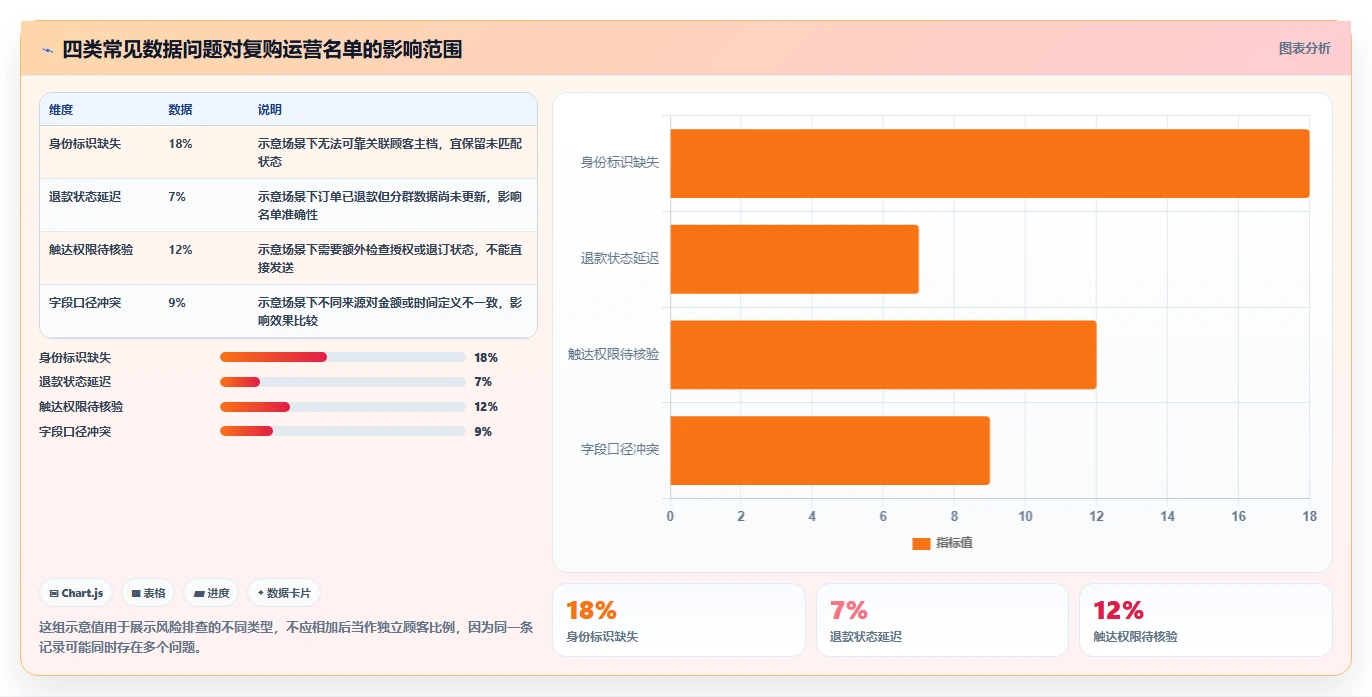The image size is (1372, 697).
Task: Click the 触达权限待核验 progress bar
Action: coord(343,407)
